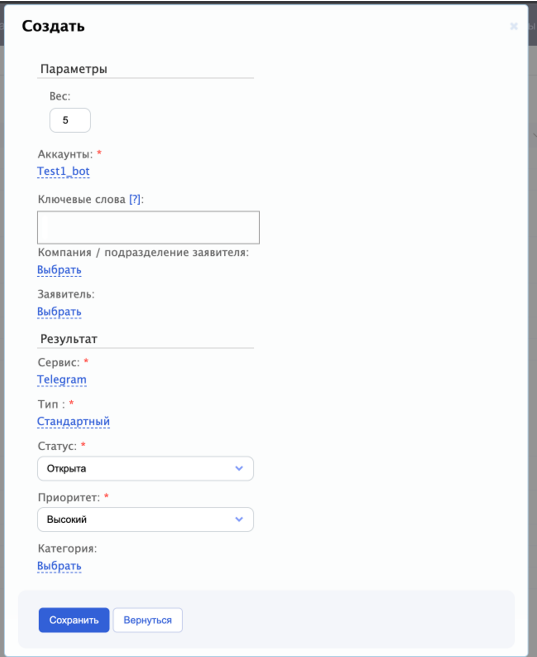Close the Создать dialog with the X

[x=514, y=26]
